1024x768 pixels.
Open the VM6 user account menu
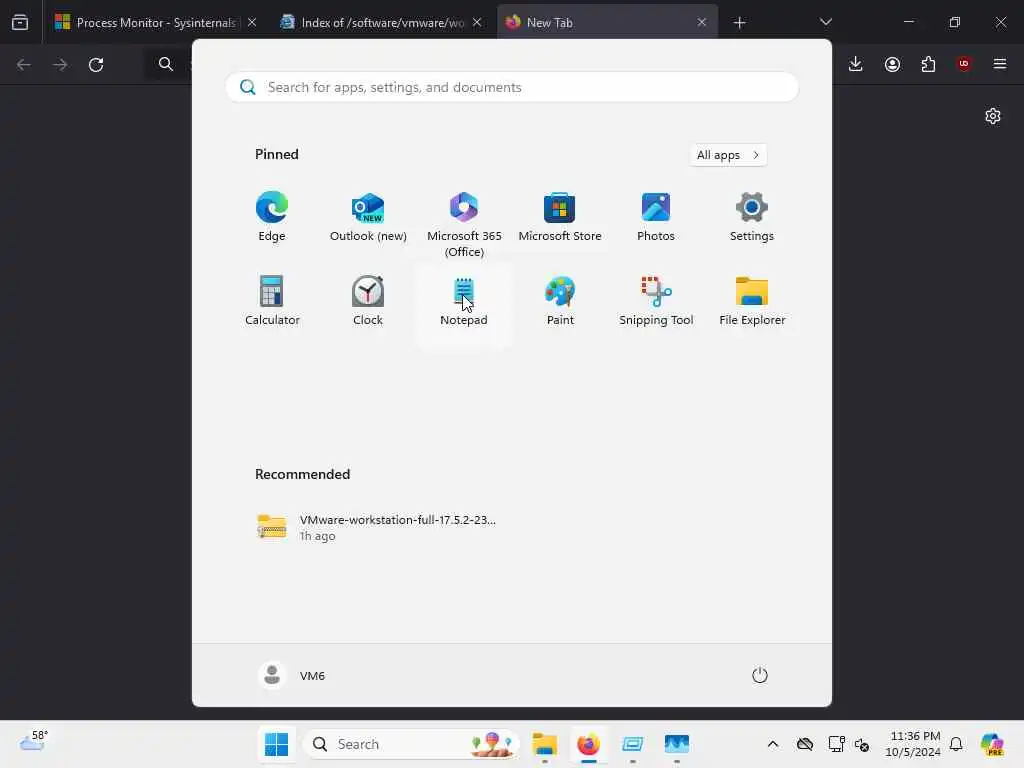(x=292, y=675)
